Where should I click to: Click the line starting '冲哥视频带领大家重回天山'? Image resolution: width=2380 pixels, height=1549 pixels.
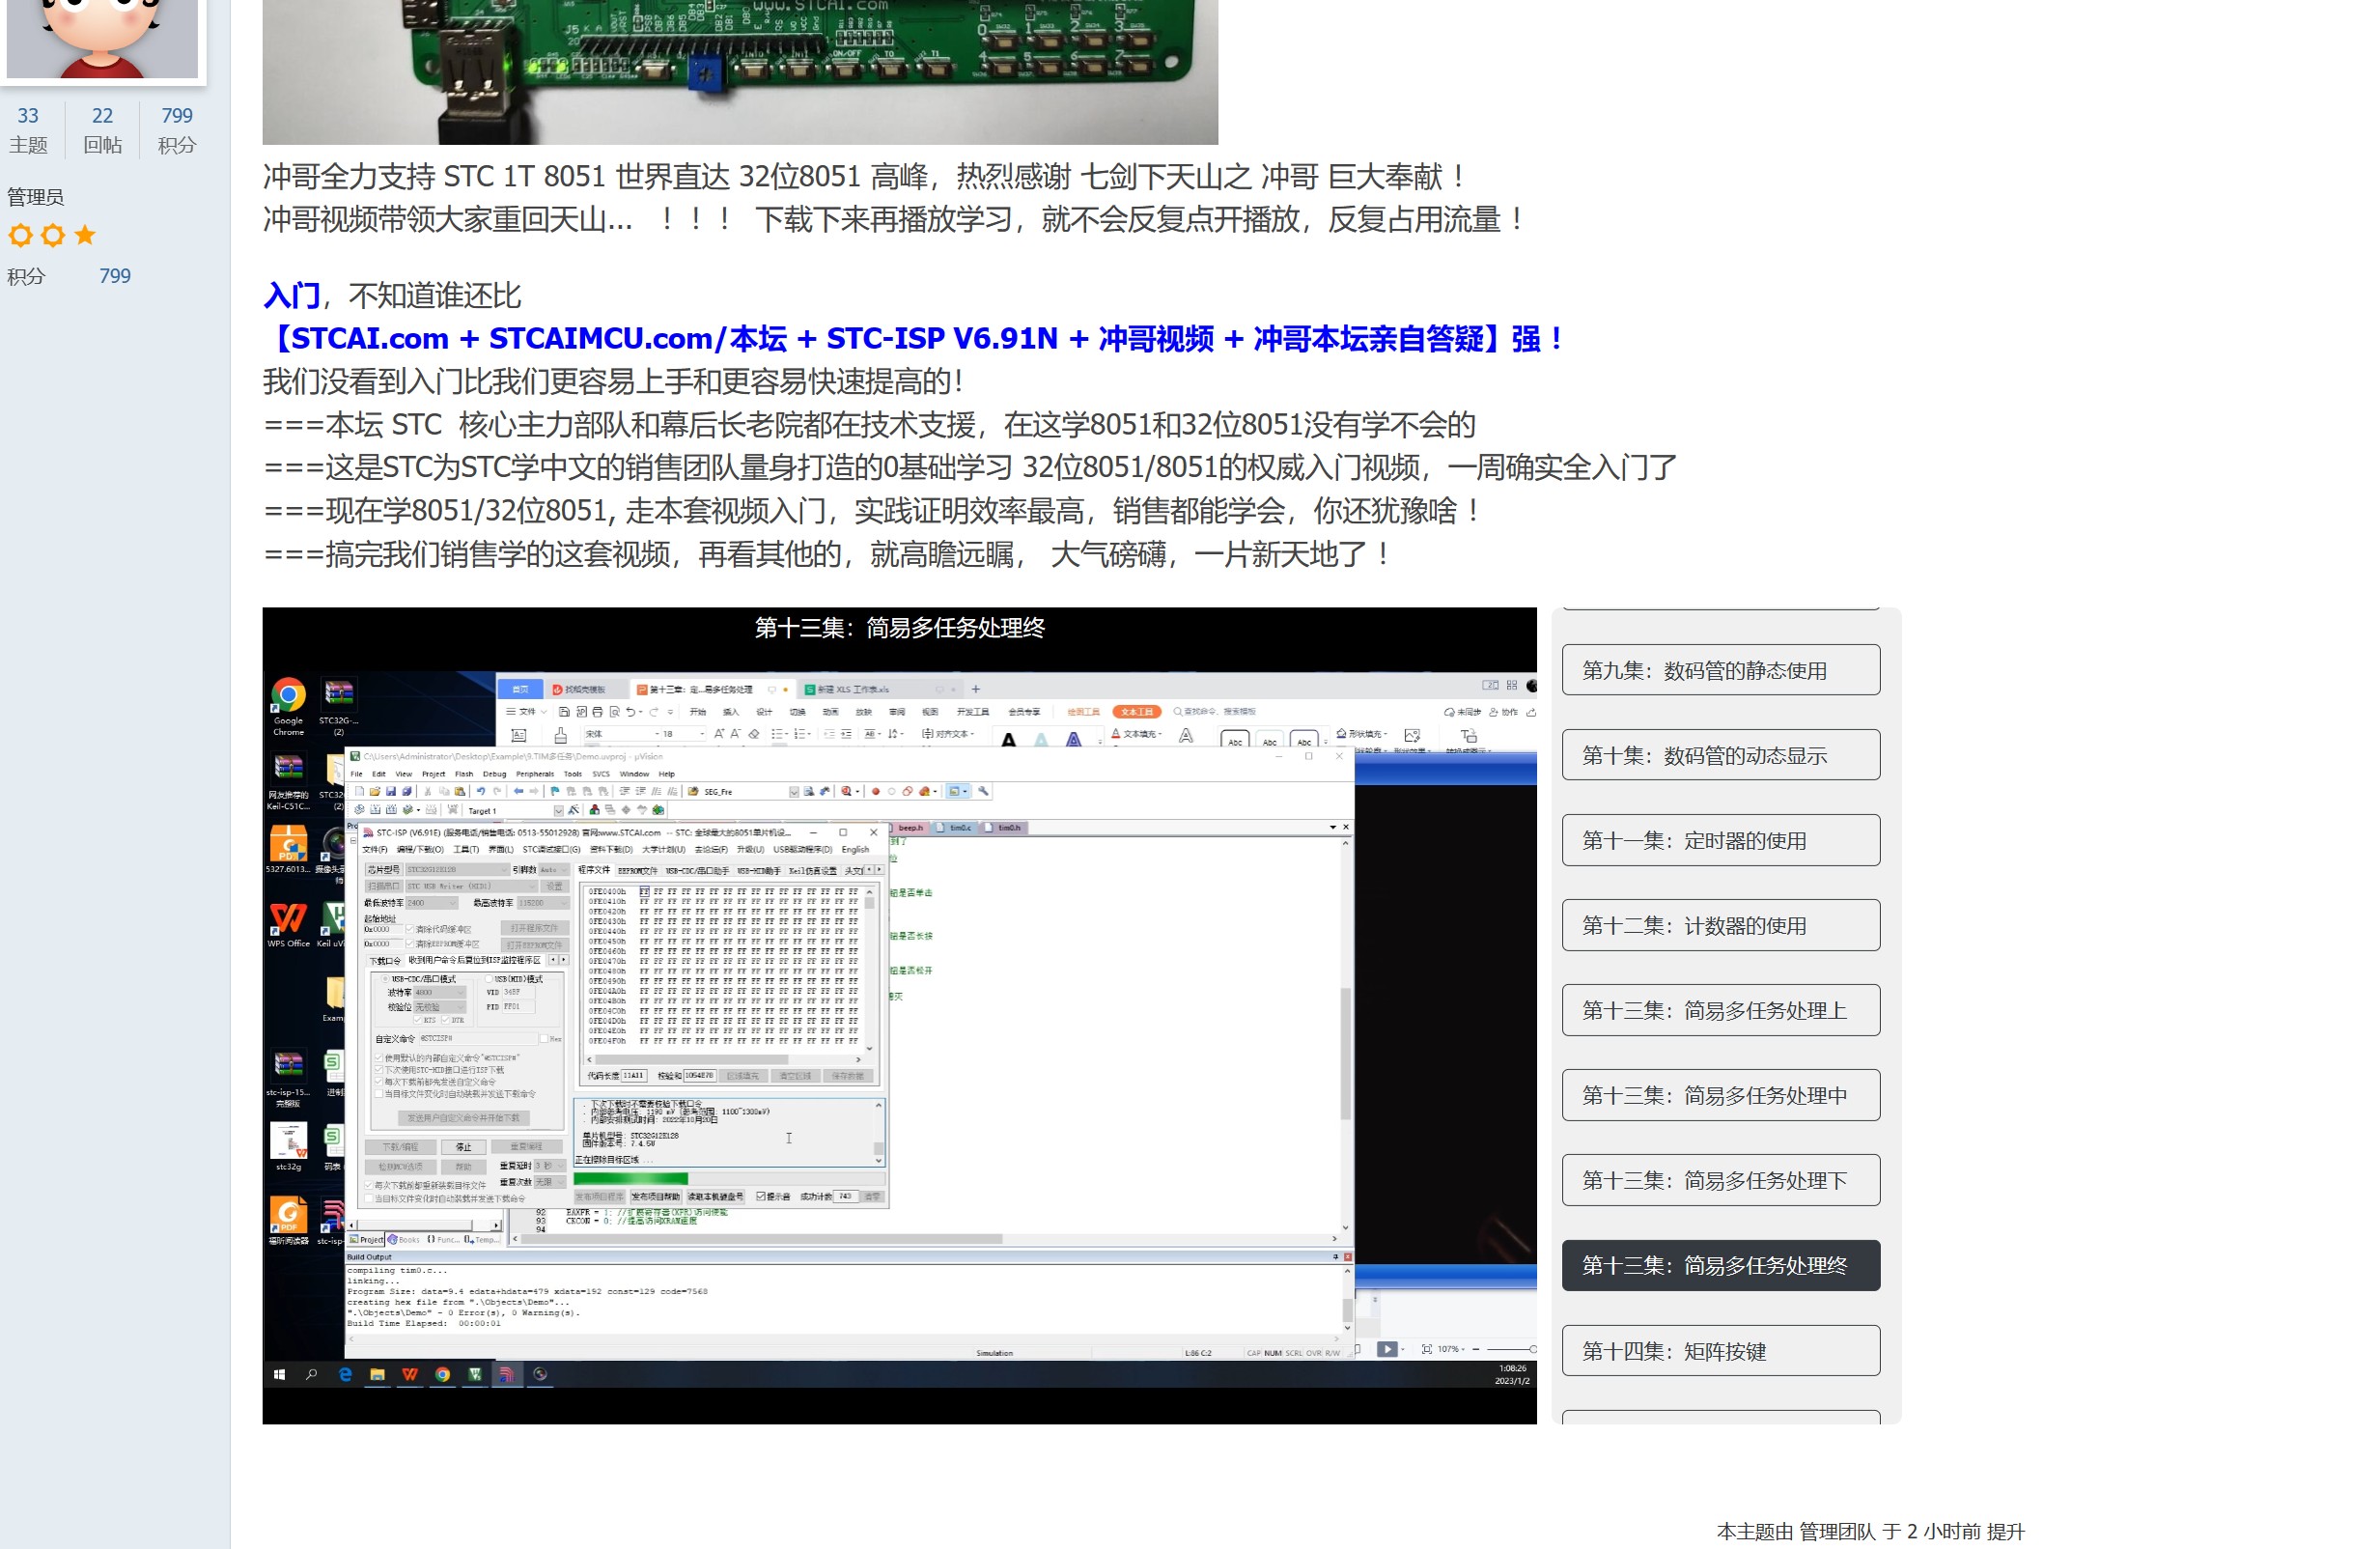click(x=894, y=219)
